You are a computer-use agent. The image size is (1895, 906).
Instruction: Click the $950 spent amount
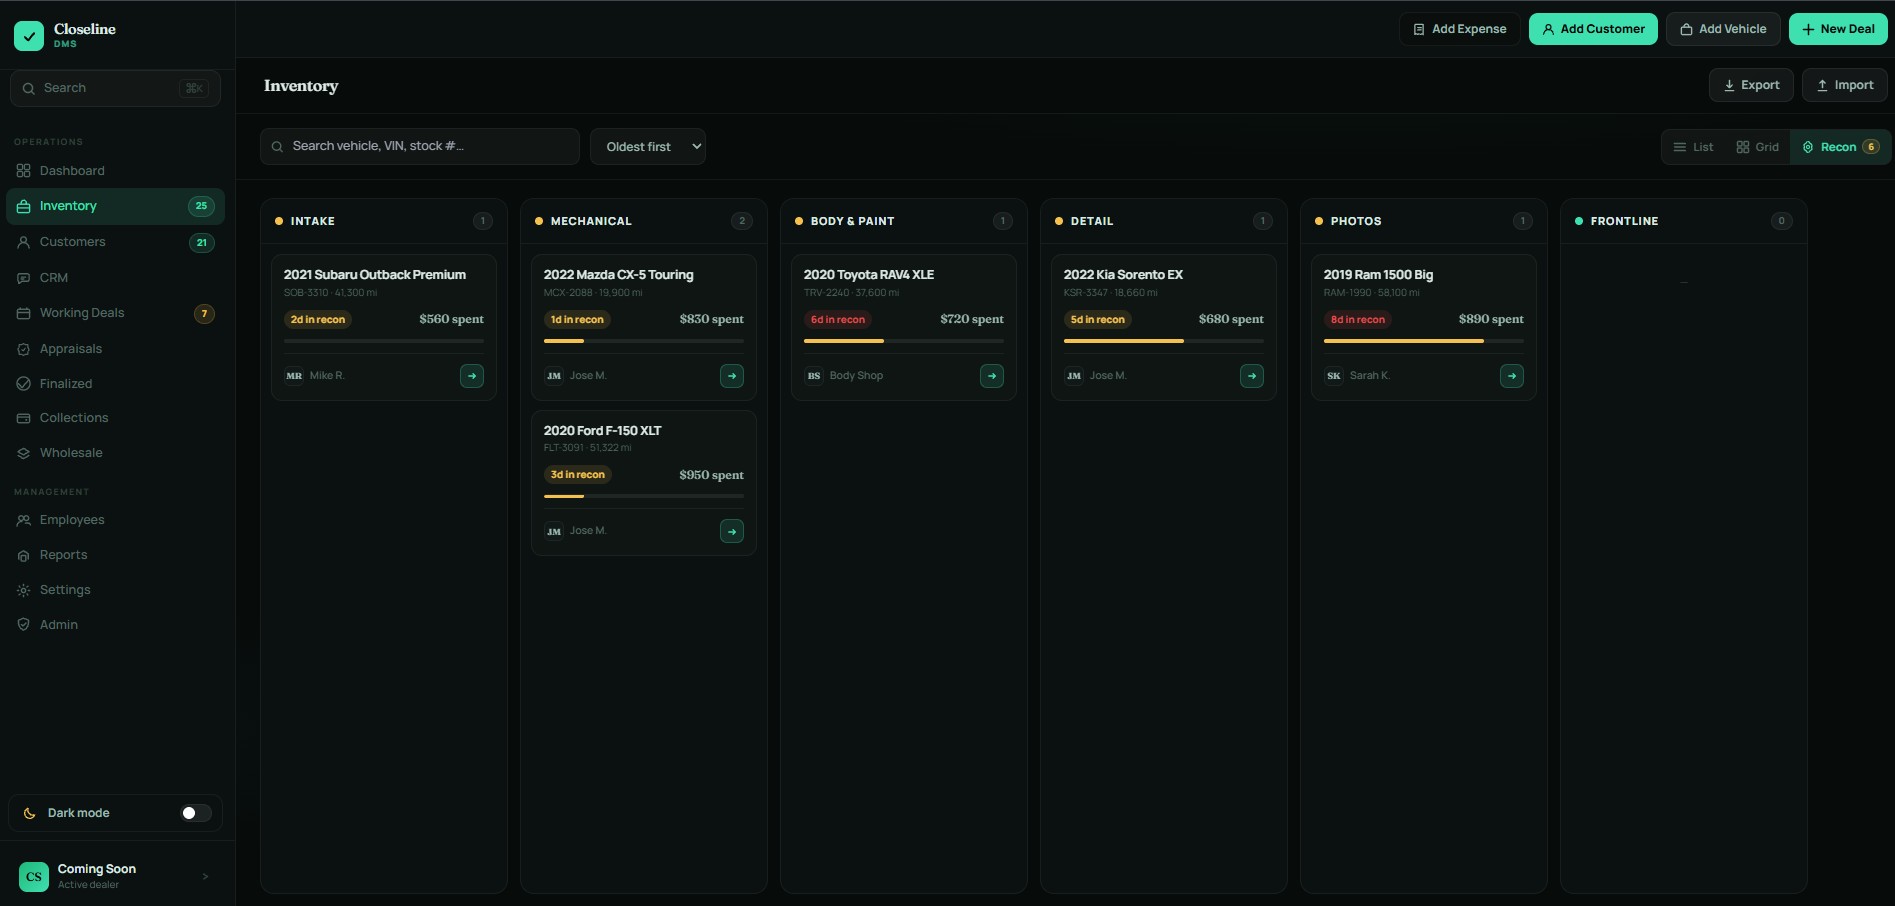[711, 475]
